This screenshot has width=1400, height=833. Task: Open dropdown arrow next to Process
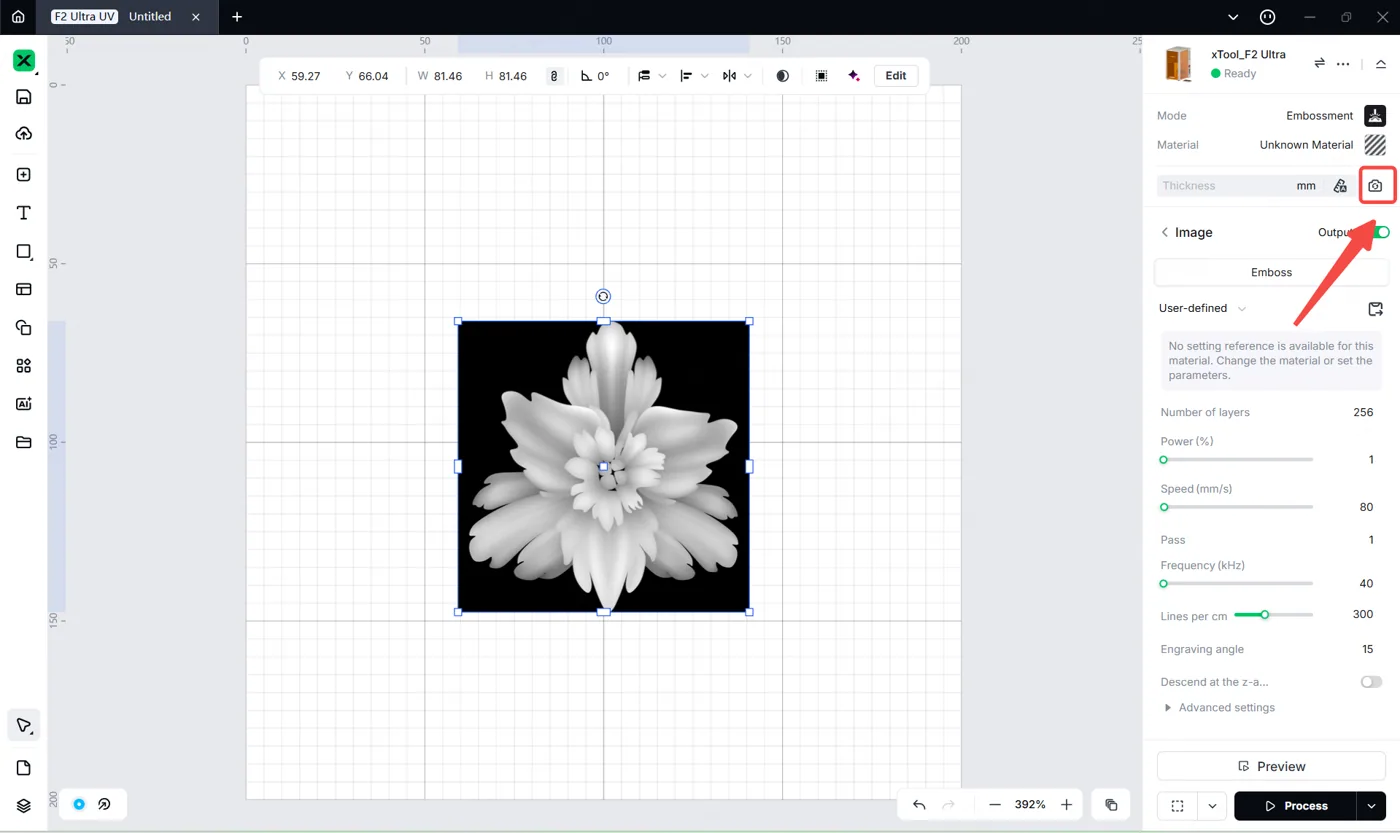pyautogui.click(x=1371, y=806)
